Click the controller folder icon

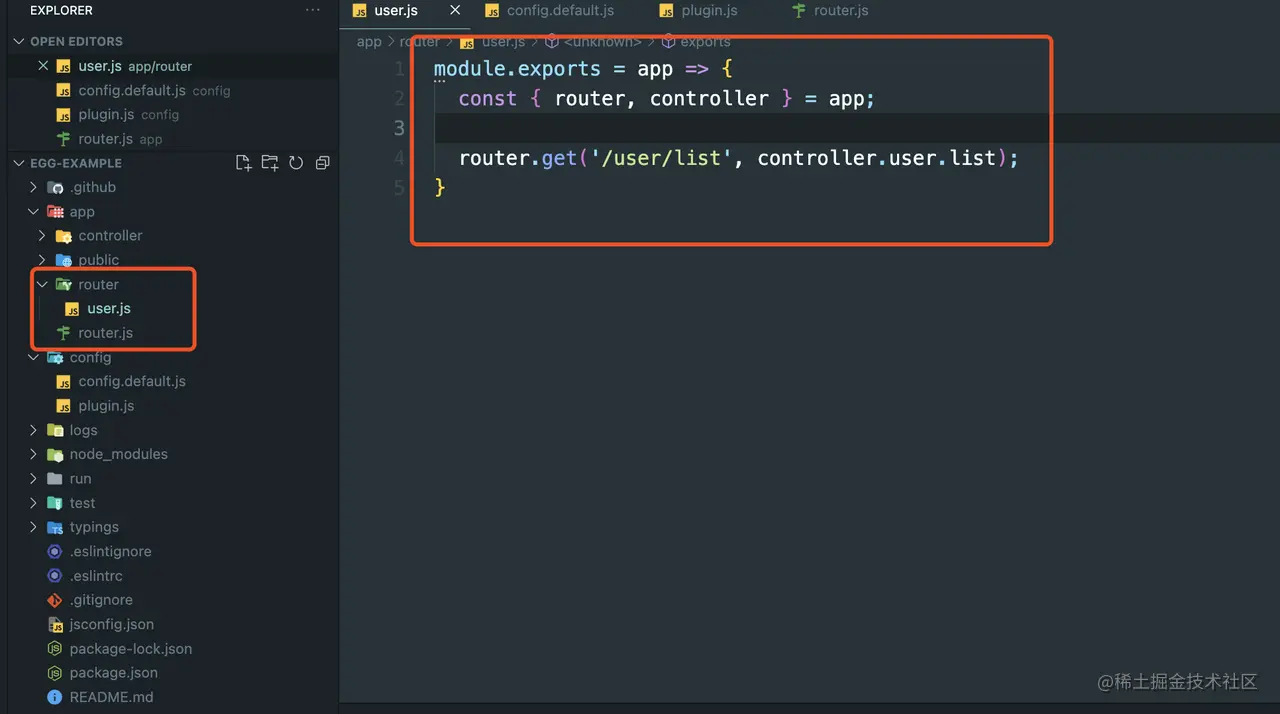click(64, 236)
